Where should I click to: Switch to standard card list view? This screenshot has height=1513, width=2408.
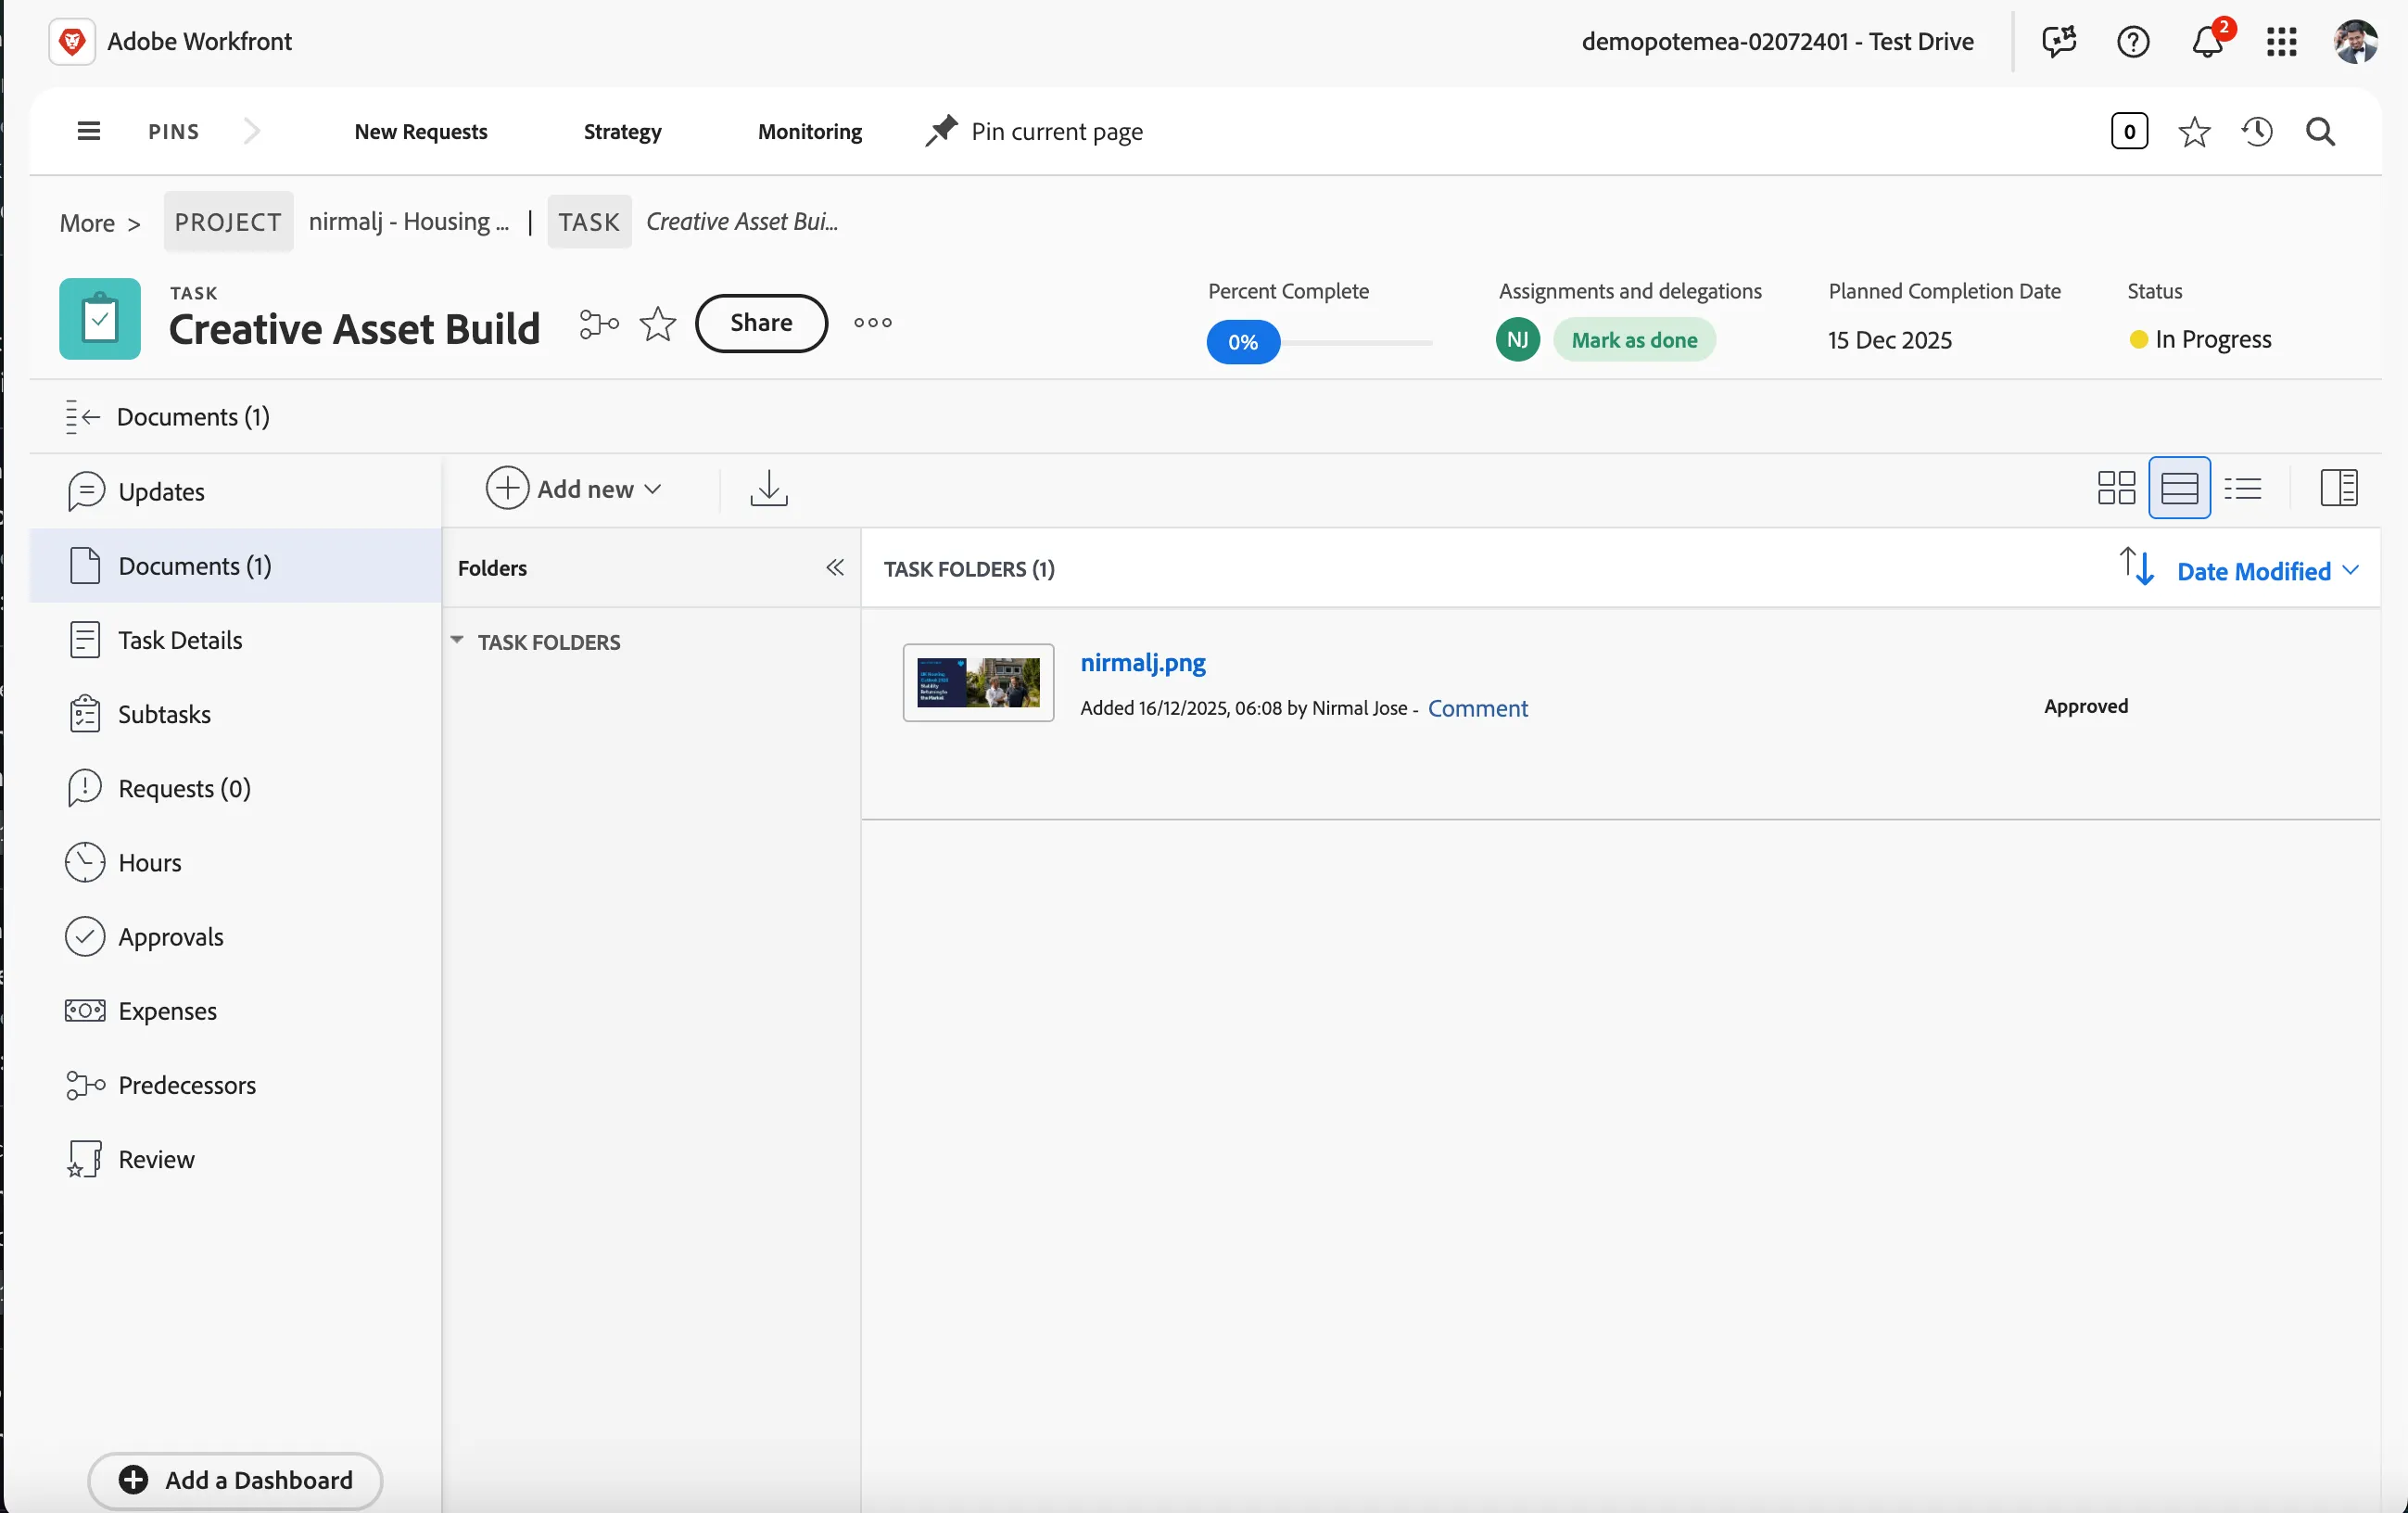2179,489
